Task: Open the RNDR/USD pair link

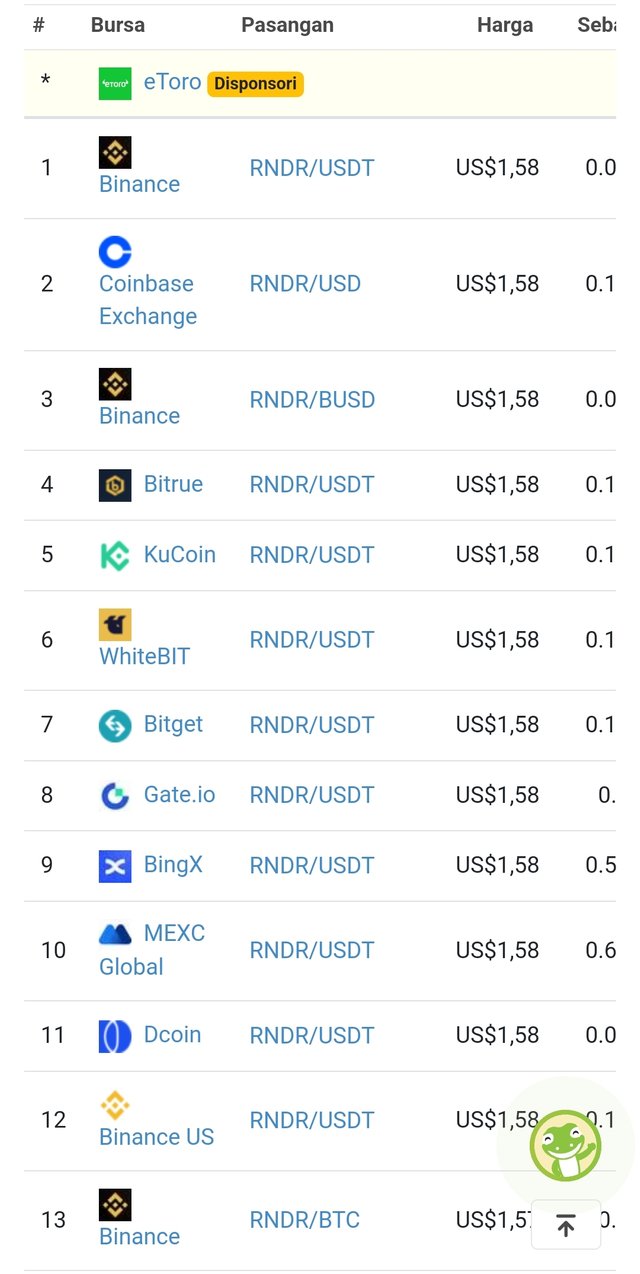Action: tap(305, 284)
